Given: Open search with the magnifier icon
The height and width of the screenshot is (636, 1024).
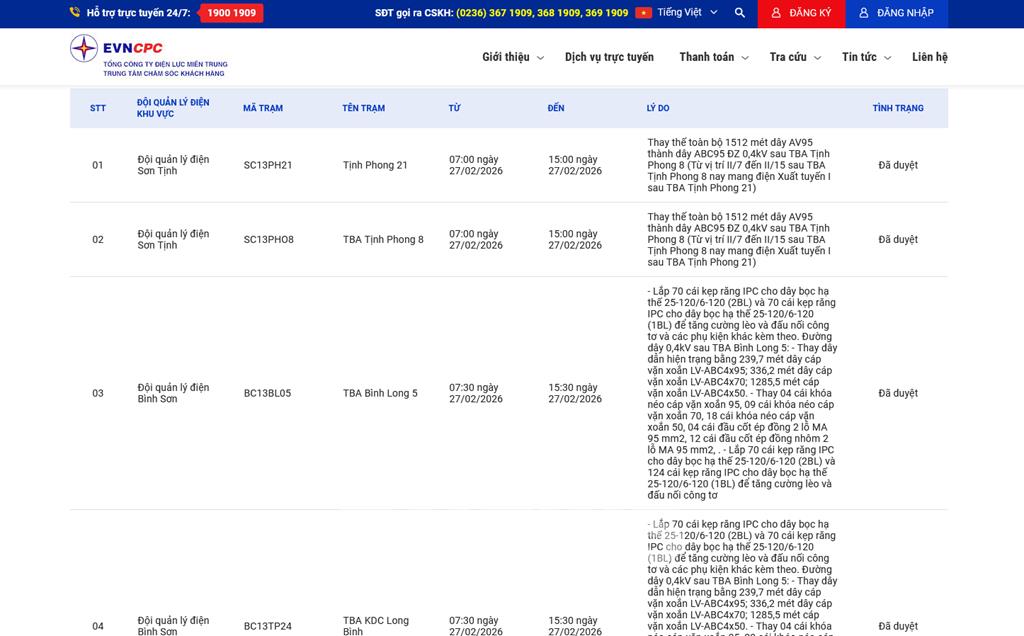Looking at the screenshot, I should coord(740,13).
